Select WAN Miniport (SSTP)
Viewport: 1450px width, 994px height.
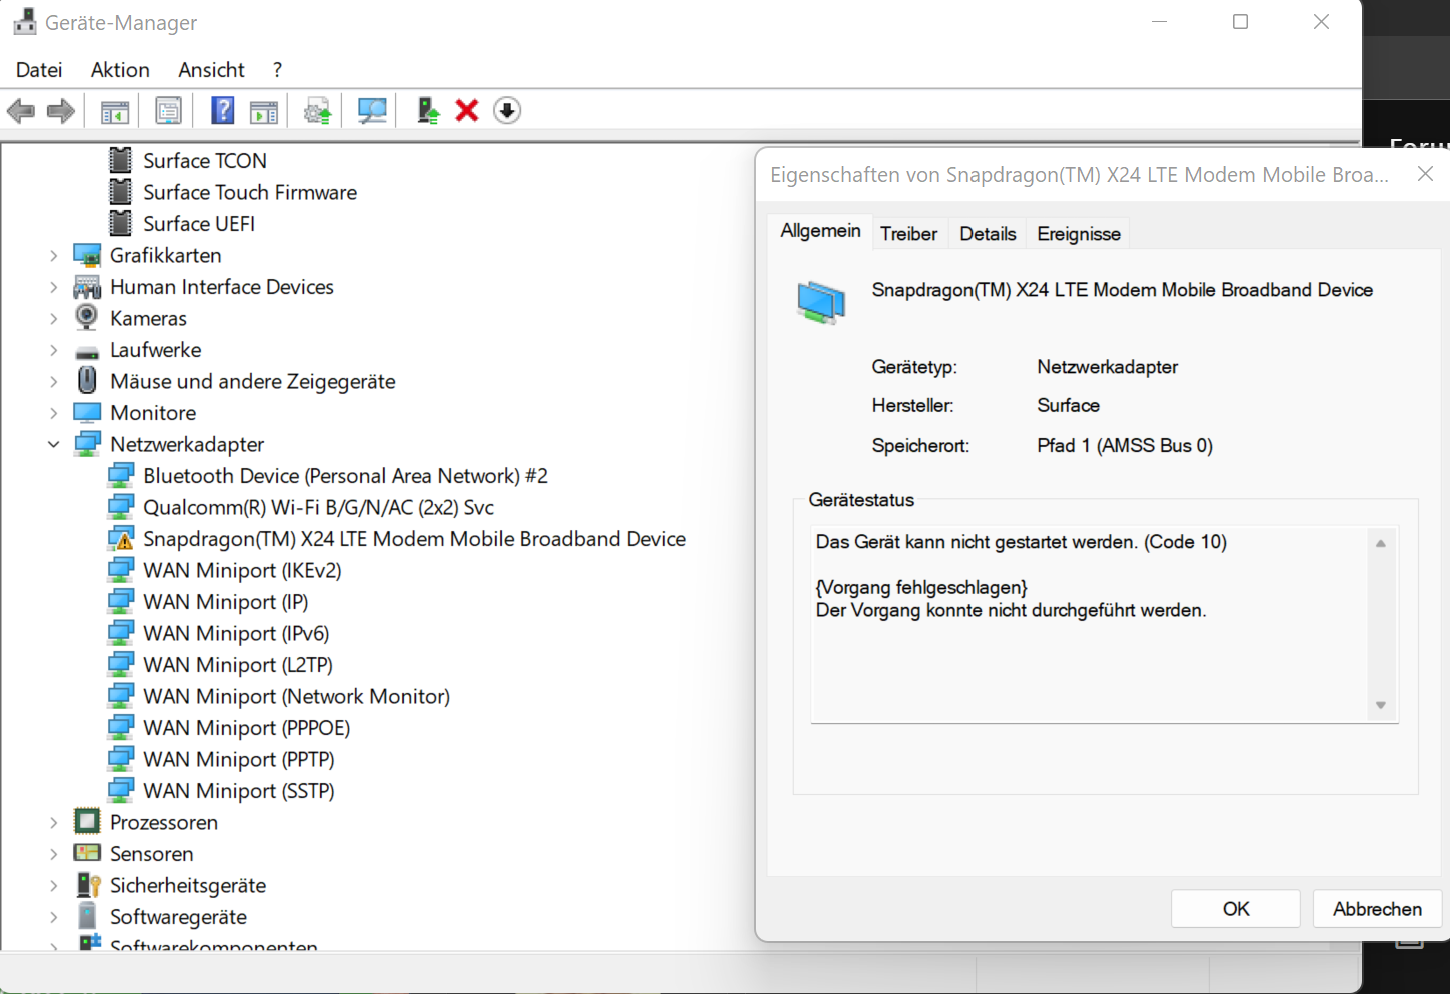pos(239,791)
